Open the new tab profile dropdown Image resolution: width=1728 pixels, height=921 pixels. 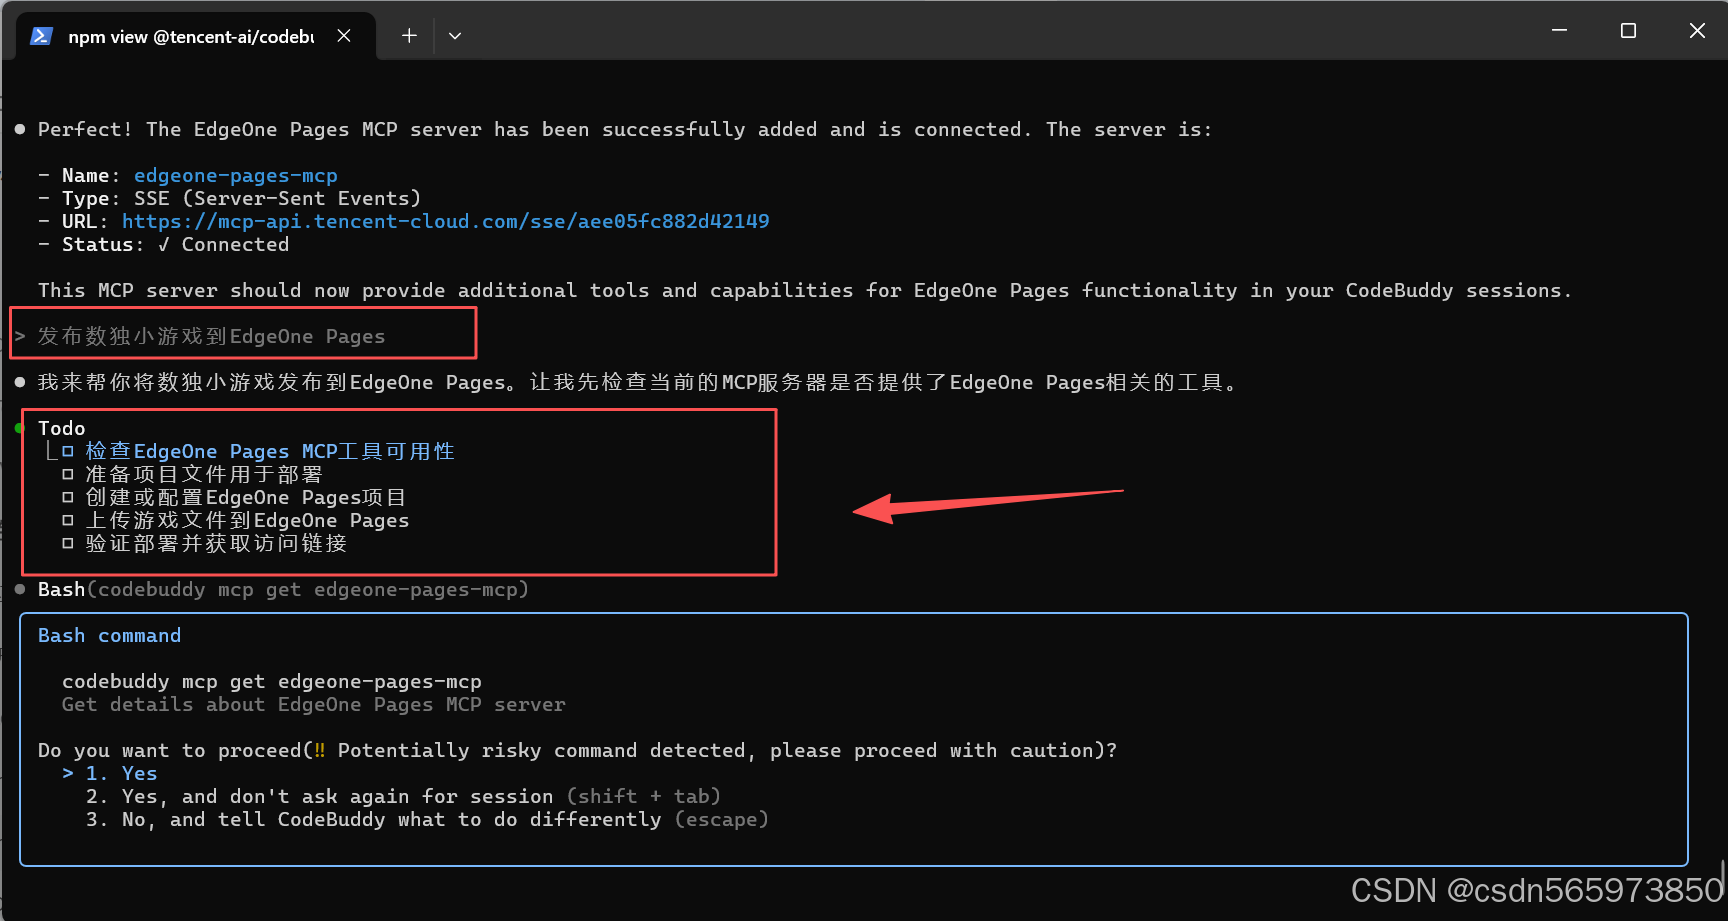(x=455, y=36)
